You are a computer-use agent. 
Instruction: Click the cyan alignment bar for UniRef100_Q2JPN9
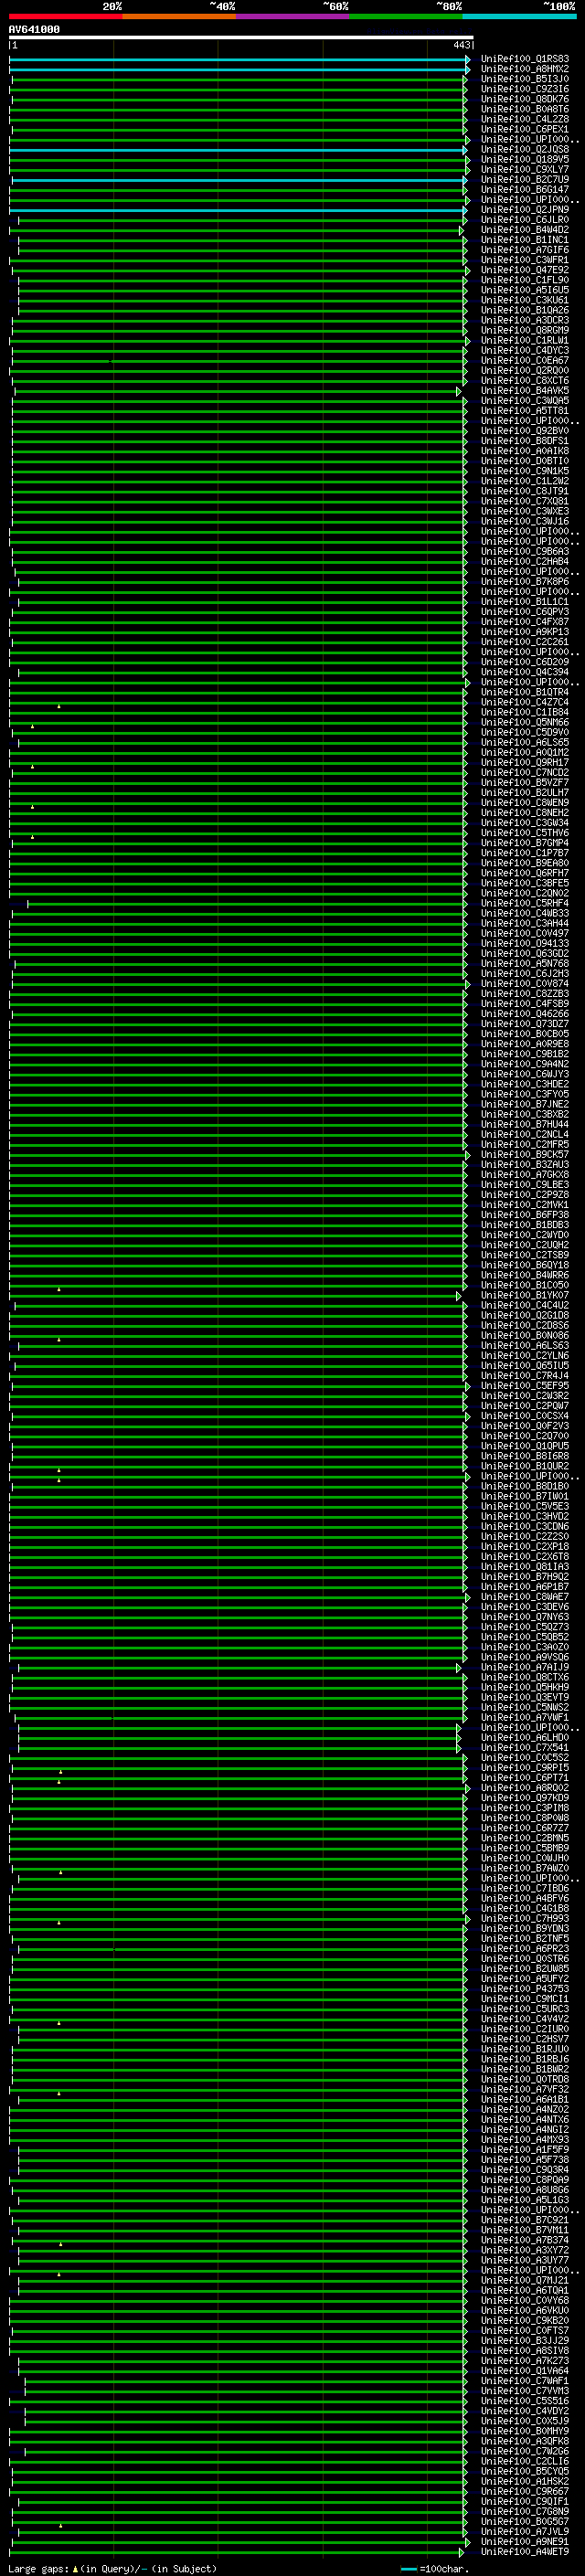pos(237,210)
